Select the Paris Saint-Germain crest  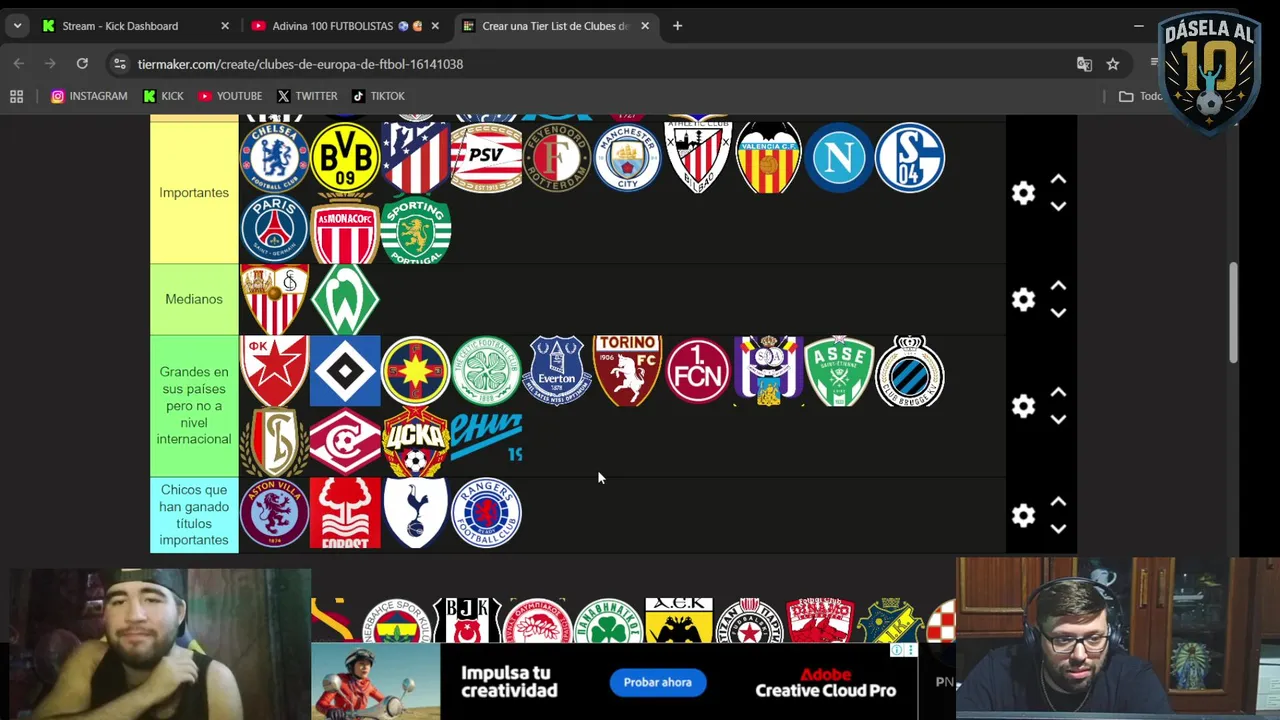click(274, 228)
